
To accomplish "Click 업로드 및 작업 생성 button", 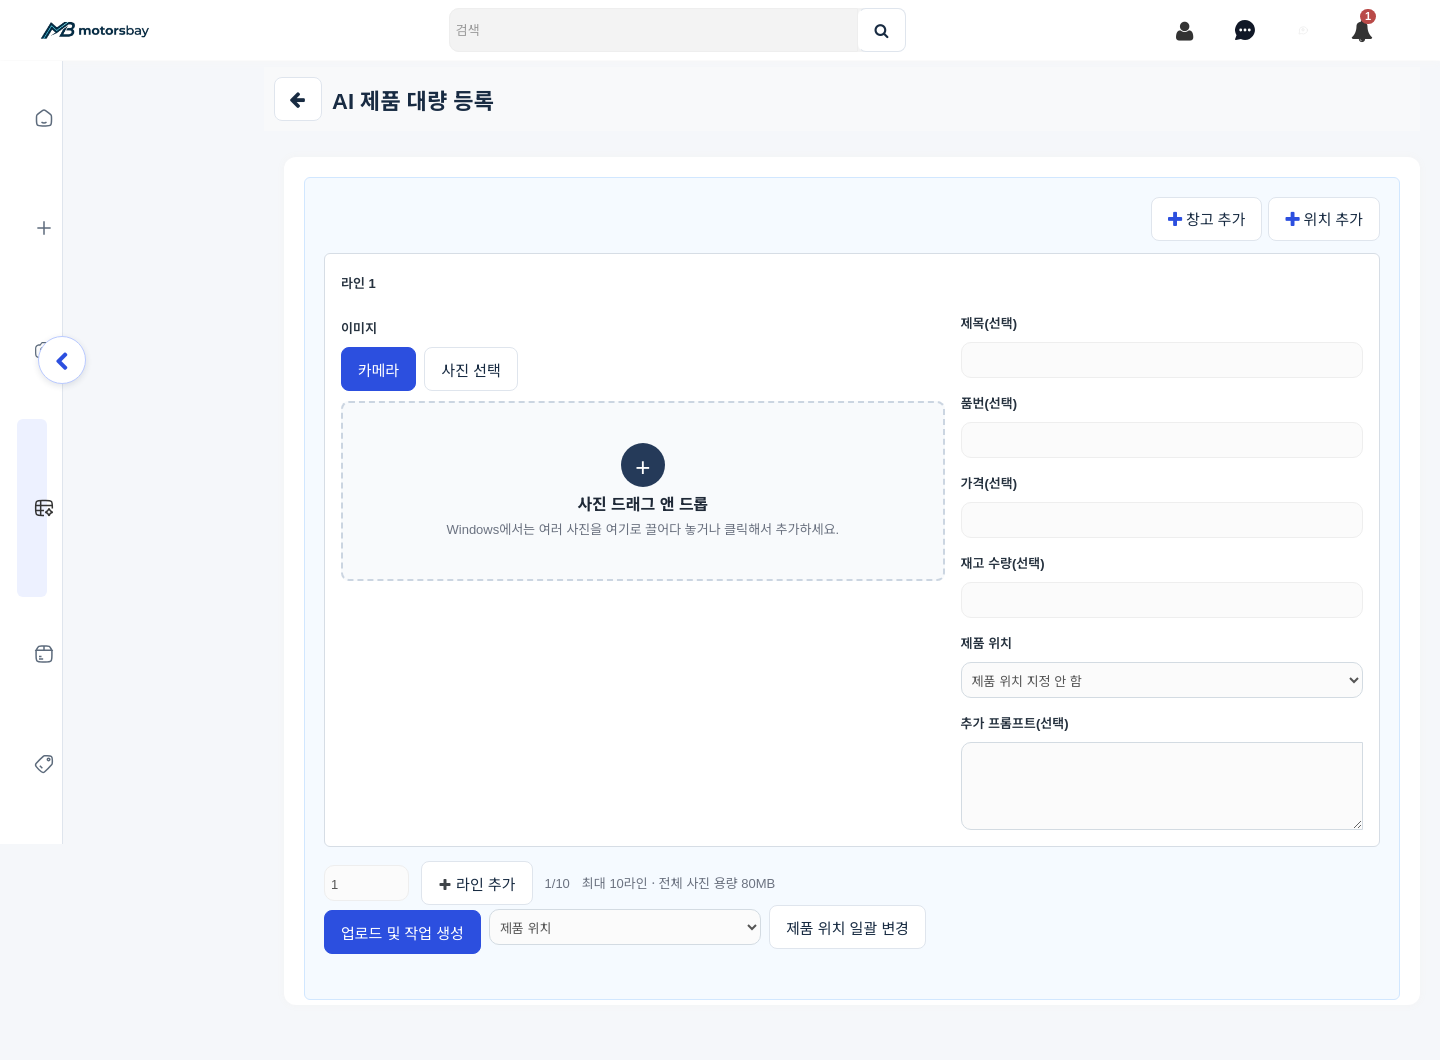I will click(402, 932).
